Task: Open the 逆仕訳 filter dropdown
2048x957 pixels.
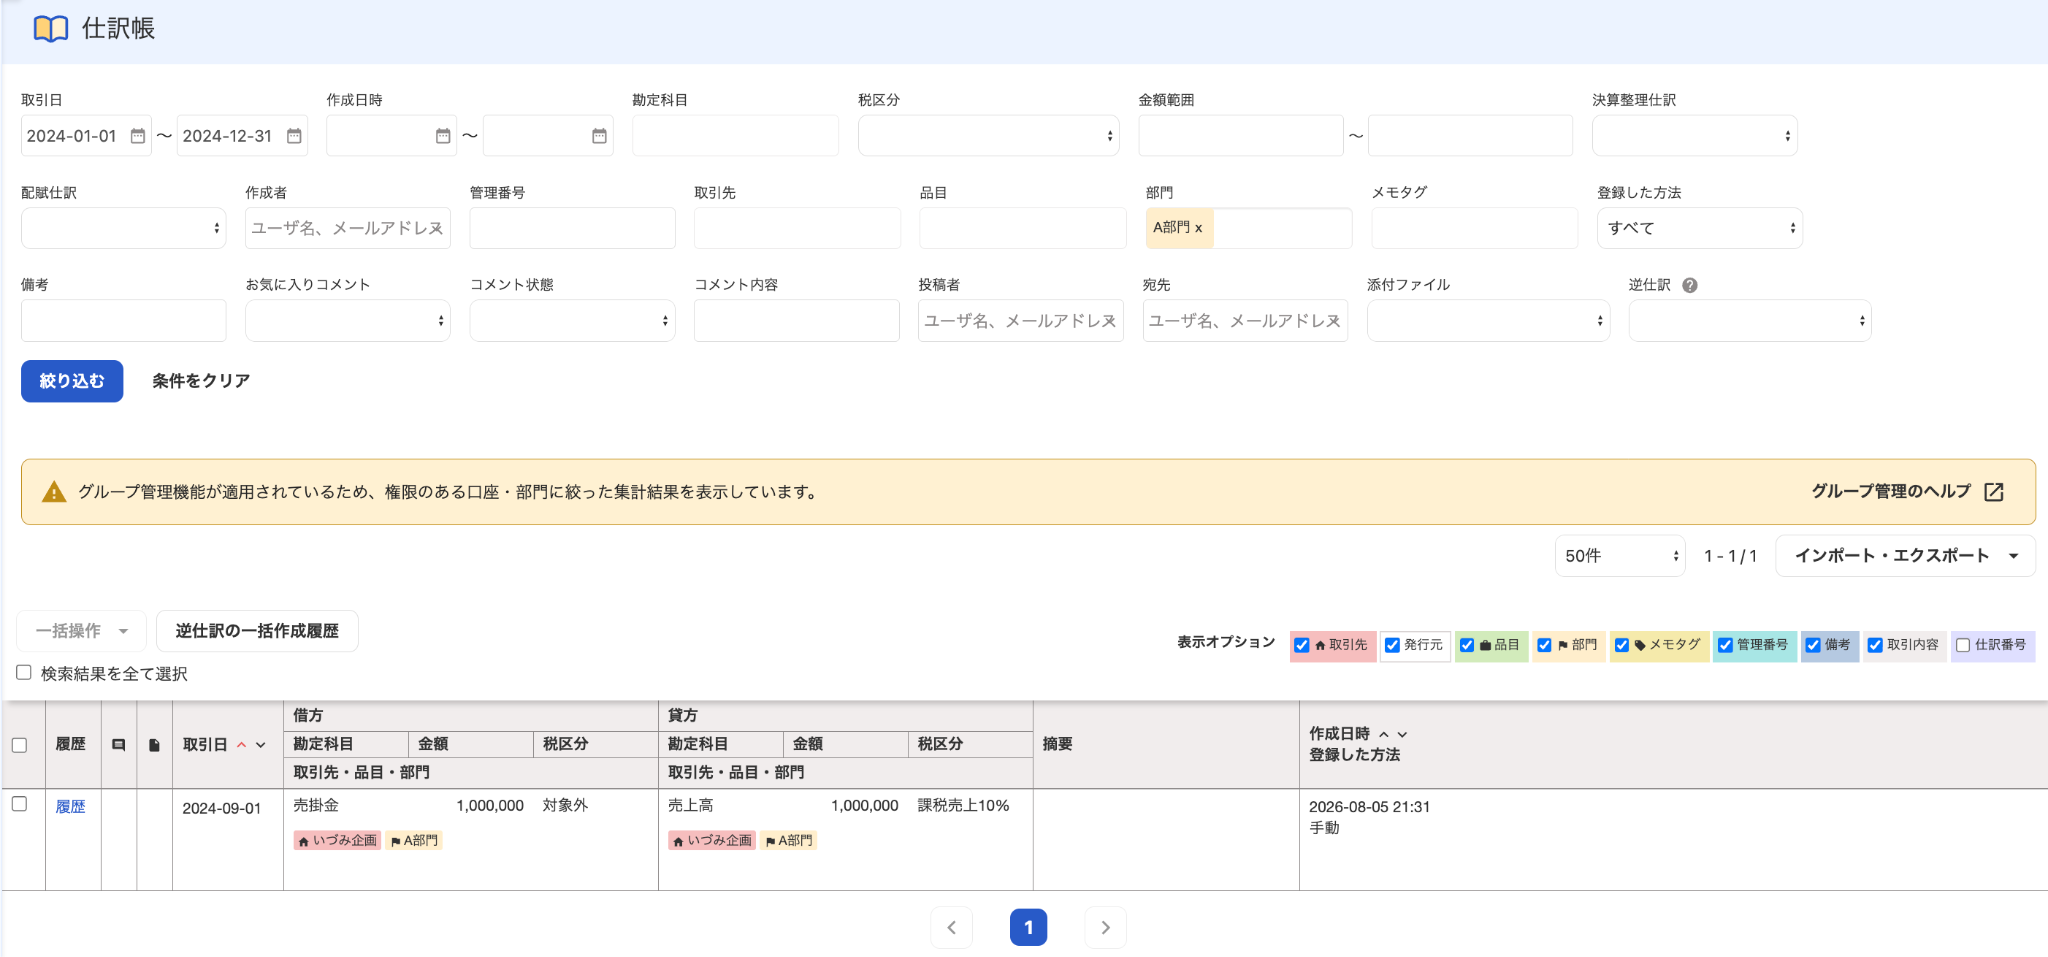Action: pyautogui.click(x=1750, y=321)
